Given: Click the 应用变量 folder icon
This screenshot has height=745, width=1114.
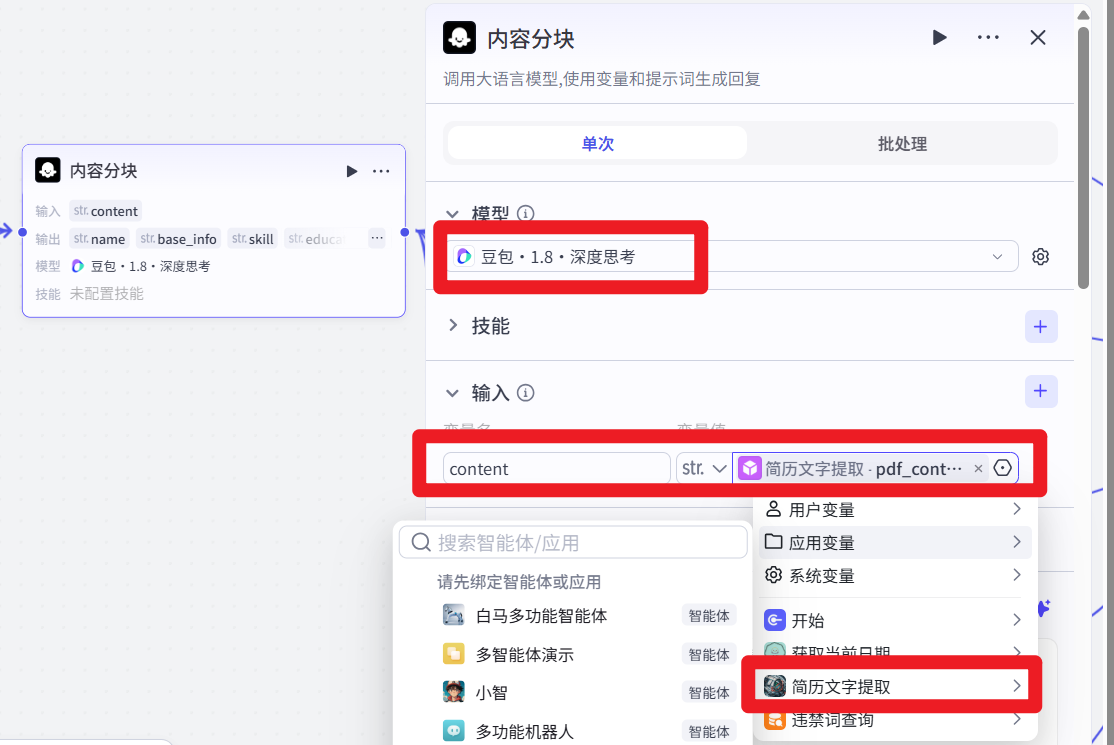Looking at the screenshot, I should point(773,542).
